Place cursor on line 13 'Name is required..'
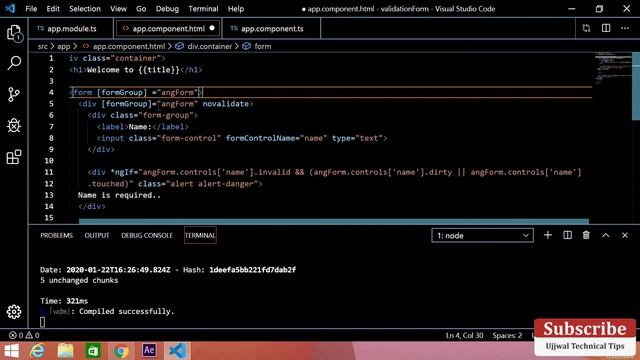This screenshot has height=360, width=640. [119, 195]
